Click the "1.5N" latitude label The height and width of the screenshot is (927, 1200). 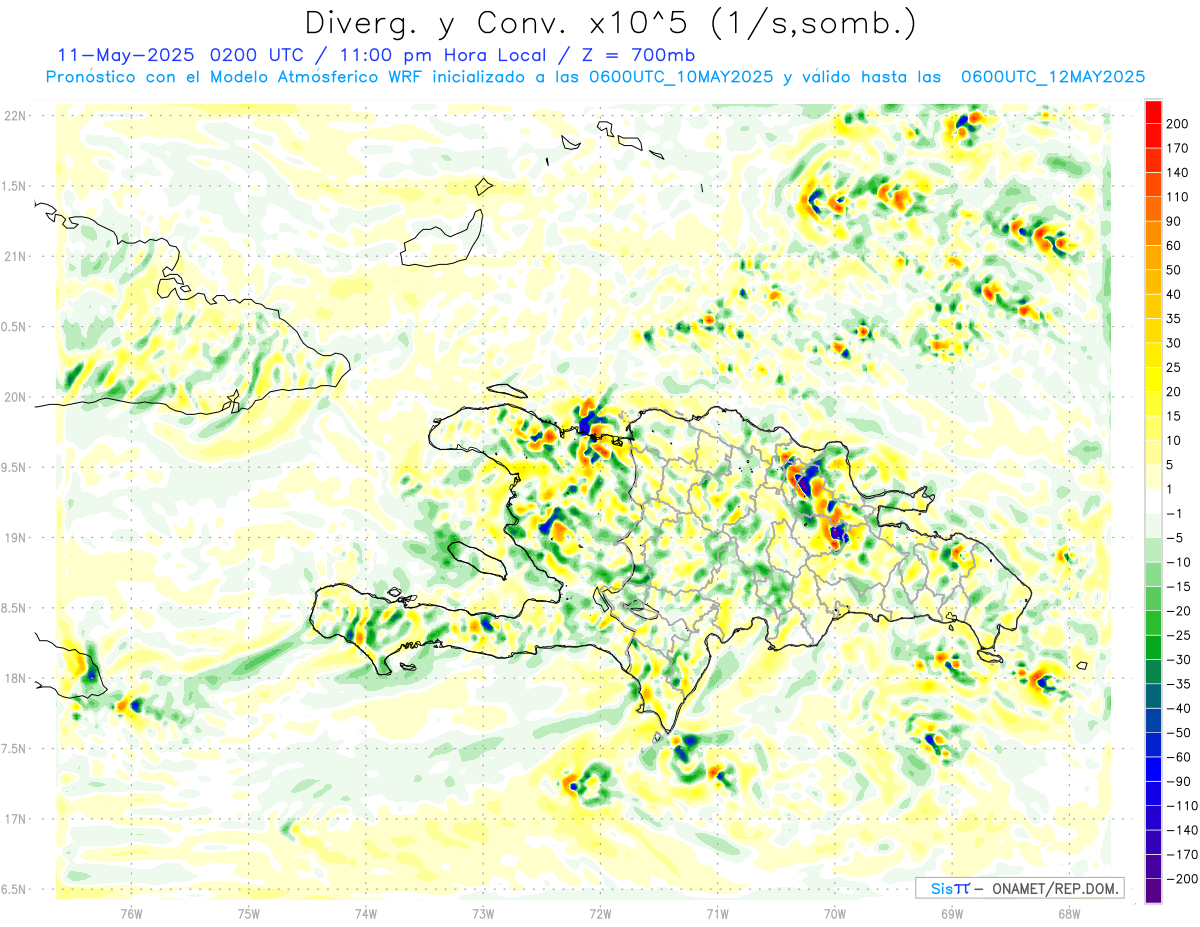coord(15,186)
